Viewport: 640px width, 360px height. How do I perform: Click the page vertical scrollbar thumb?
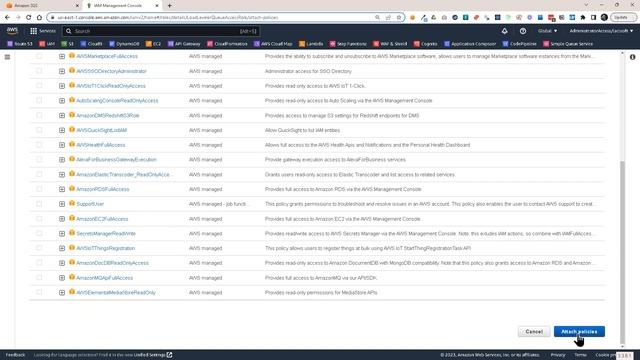pos(622,252)
